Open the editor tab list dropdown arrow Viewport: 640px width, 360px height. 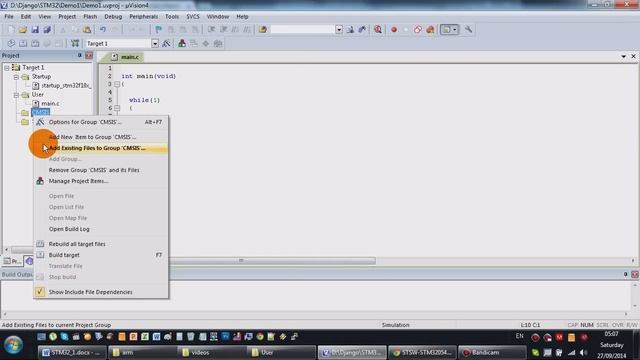[x=624, y=56]
